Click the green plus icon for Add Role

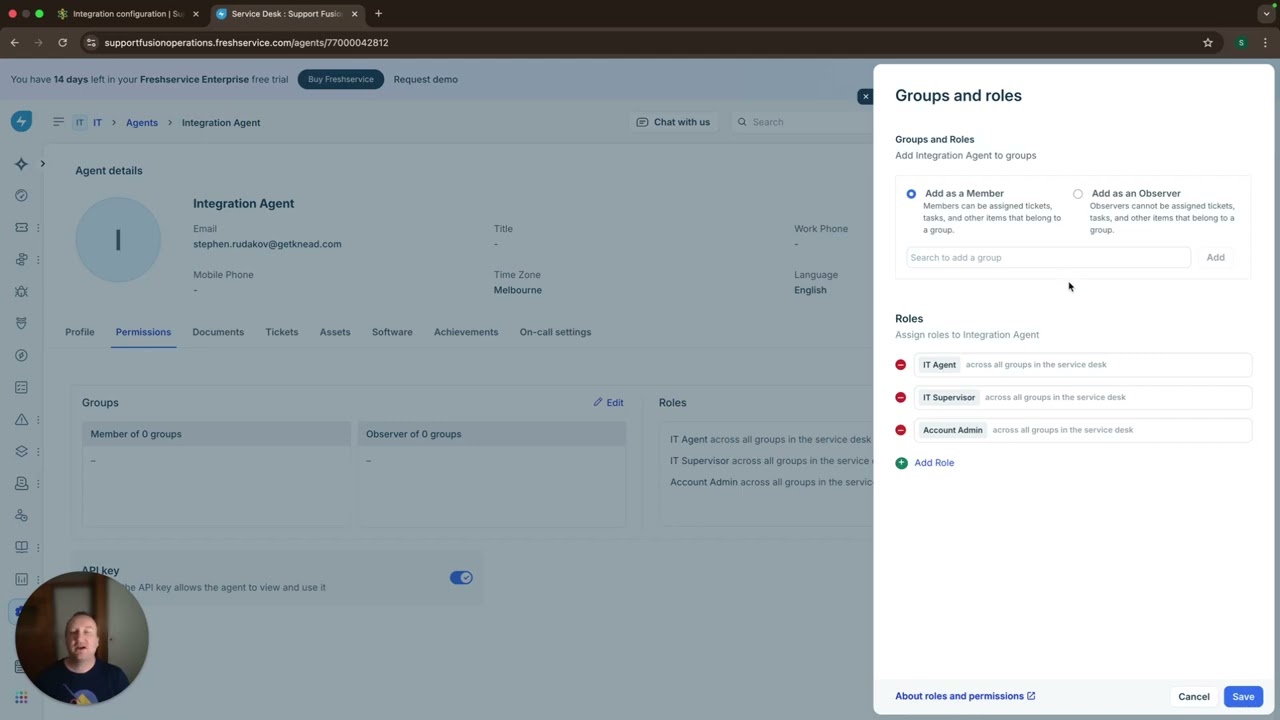(901, 463)
